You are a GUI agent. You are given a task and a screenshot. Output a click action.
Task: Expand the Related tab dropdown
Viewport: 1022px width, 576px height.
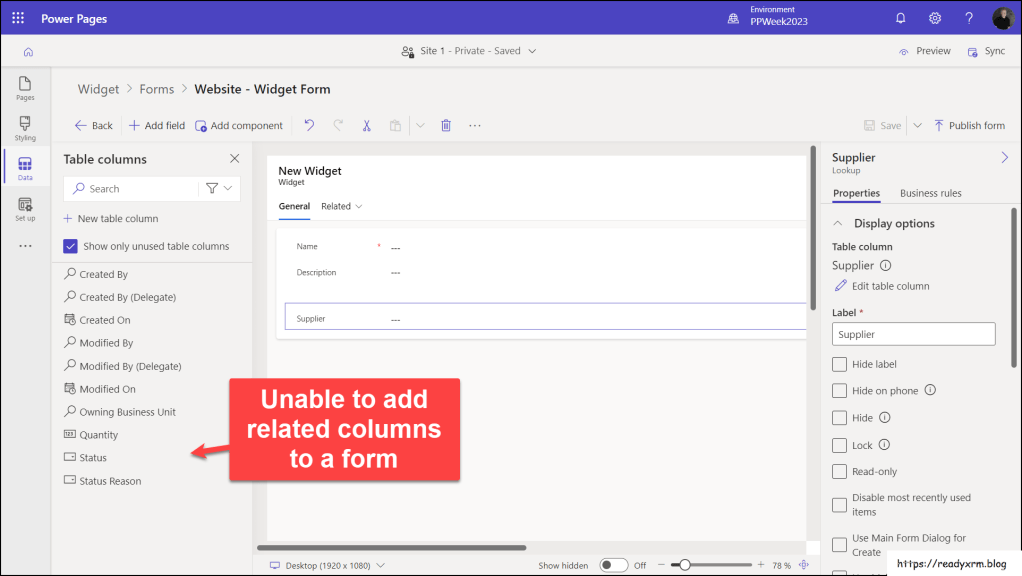tap(341, 207)
